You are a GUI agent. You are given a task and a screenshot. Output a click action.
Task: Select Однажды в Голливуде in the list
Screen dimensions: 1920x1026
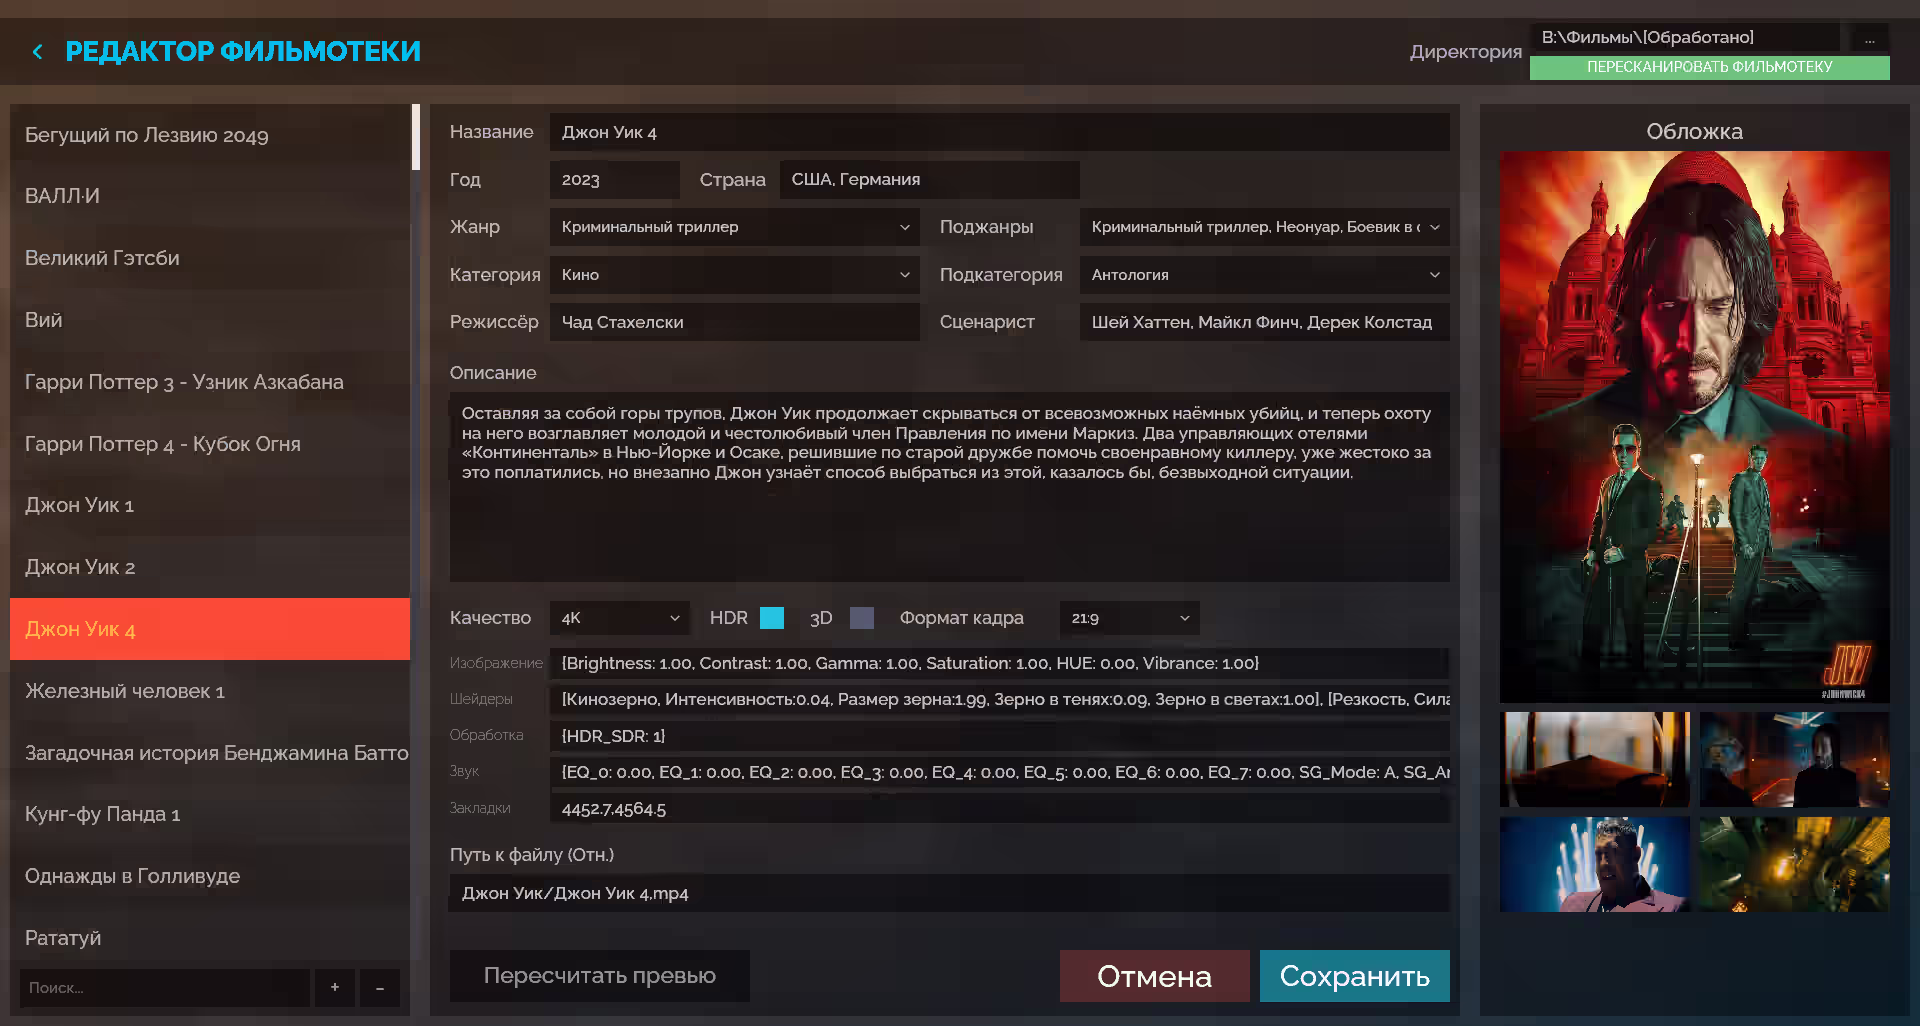210,876
